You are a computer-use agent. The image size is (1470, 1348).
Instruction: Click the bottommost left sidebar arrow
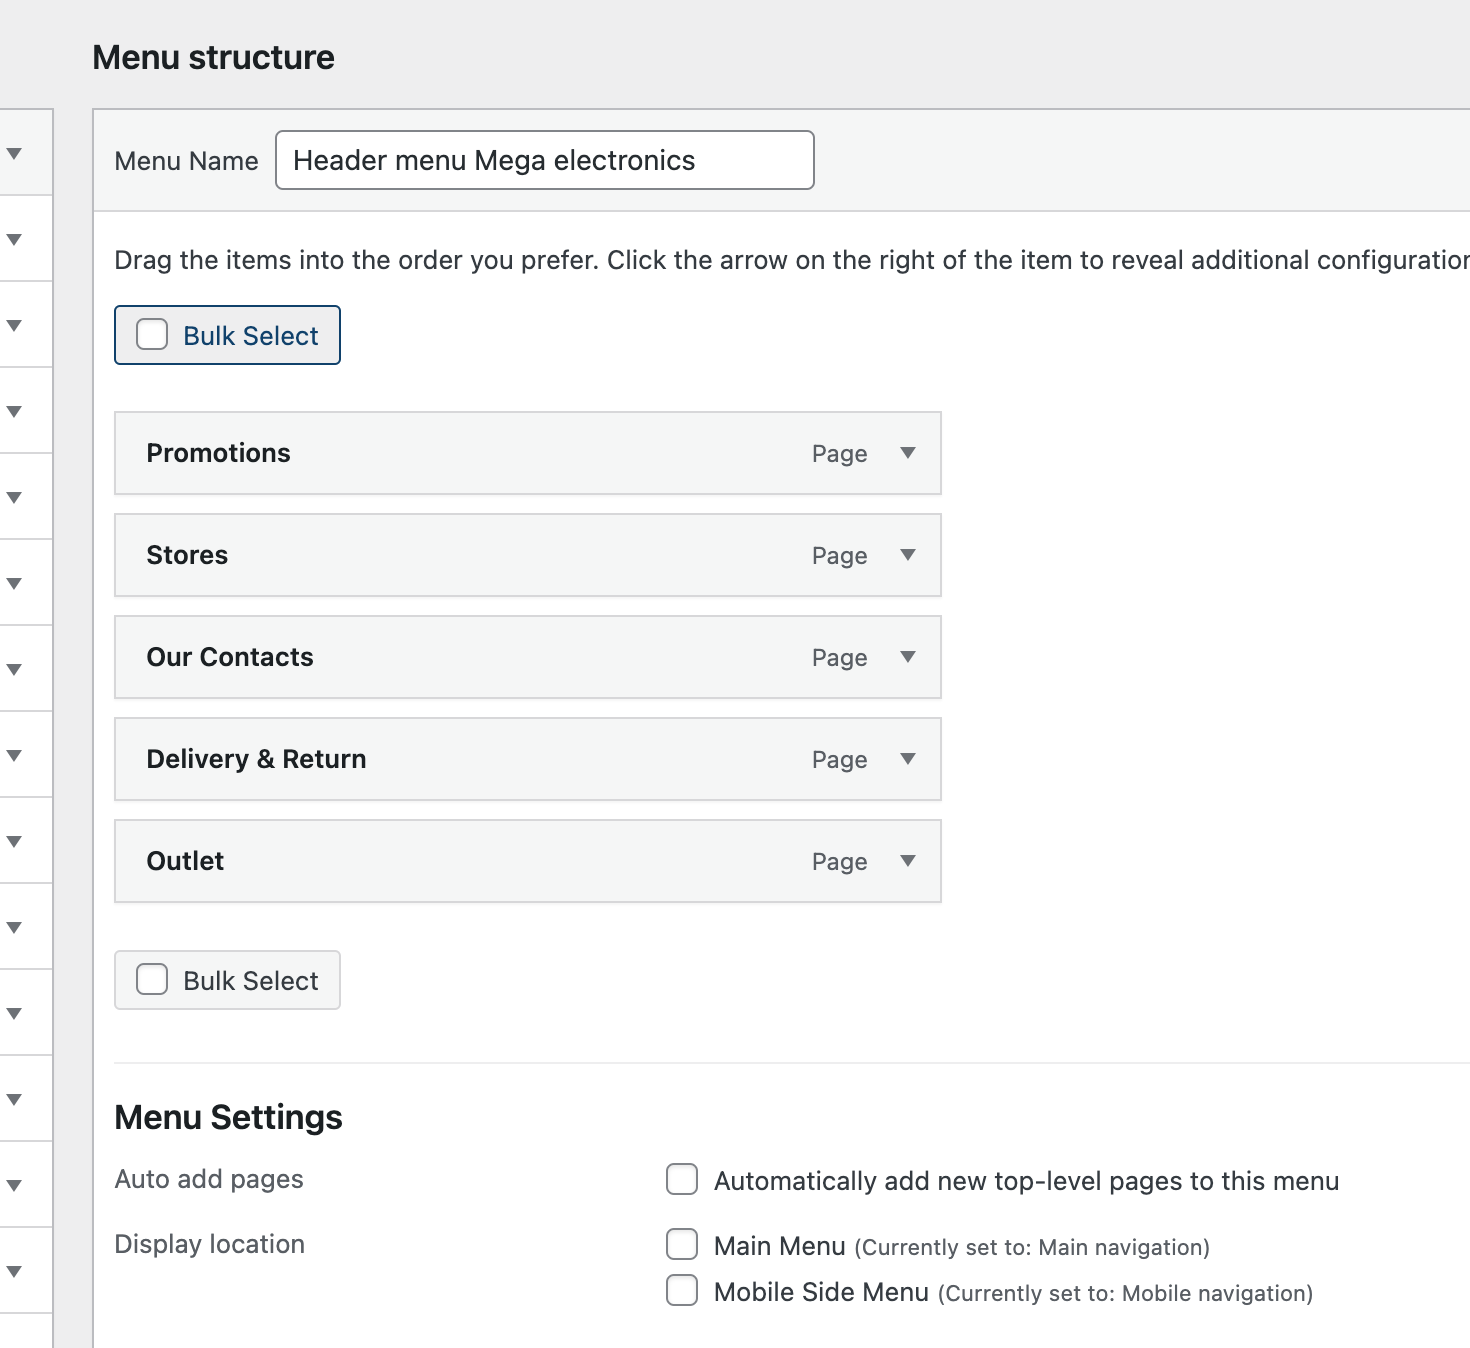(x=14, y=1271)
